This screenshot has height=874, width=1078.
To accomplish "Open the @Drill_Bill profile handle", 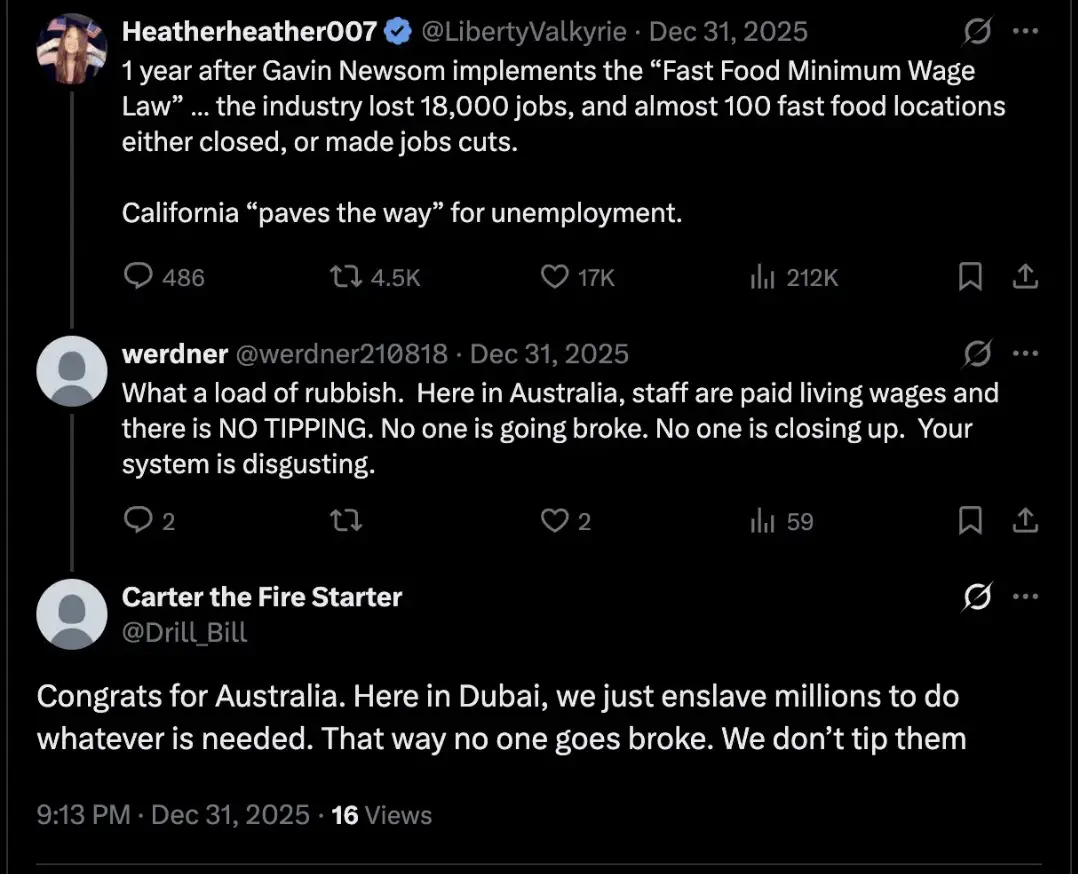I will tap(184, 632).
